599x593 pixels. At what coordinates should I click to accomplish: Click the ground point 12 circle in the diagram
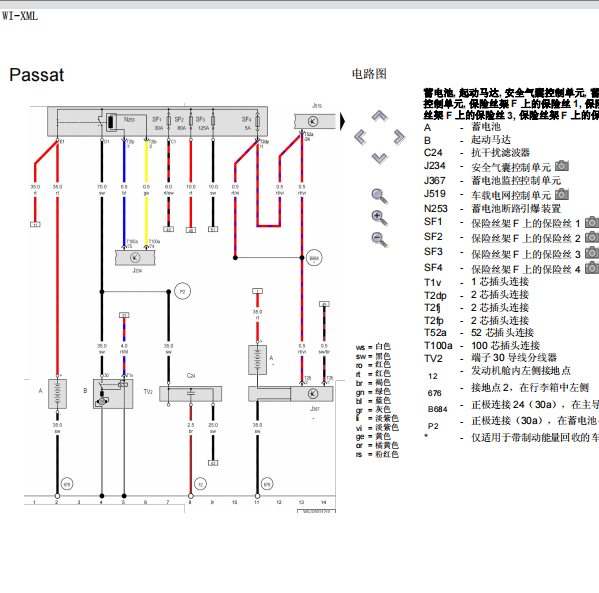click(x=201, y=484)
